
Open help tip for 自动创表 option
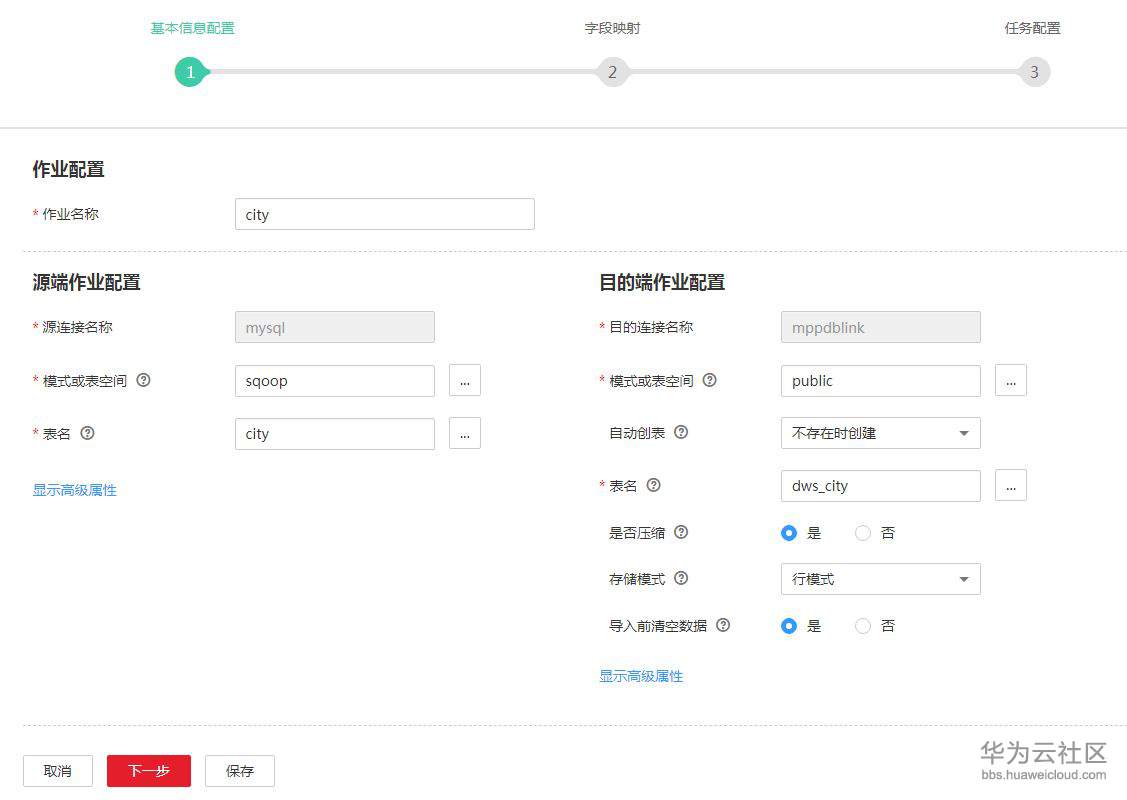point(682,433)
